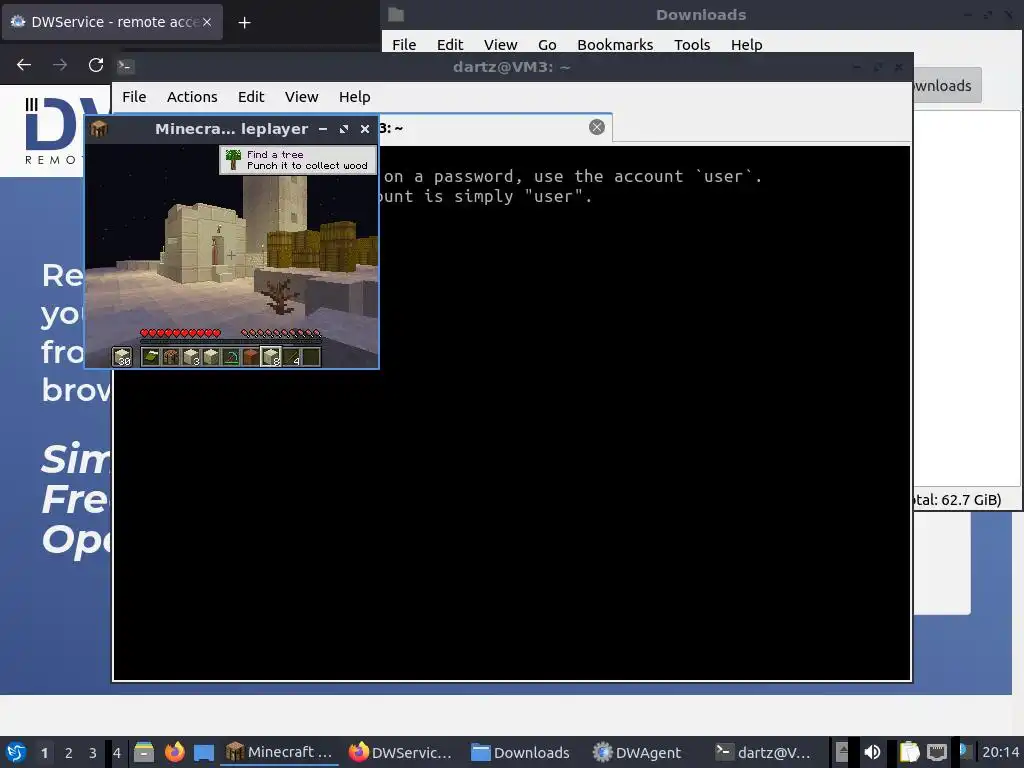Click the show desktop panel icon
This screenshot has height=768, width=1024.
pos(204,752)
